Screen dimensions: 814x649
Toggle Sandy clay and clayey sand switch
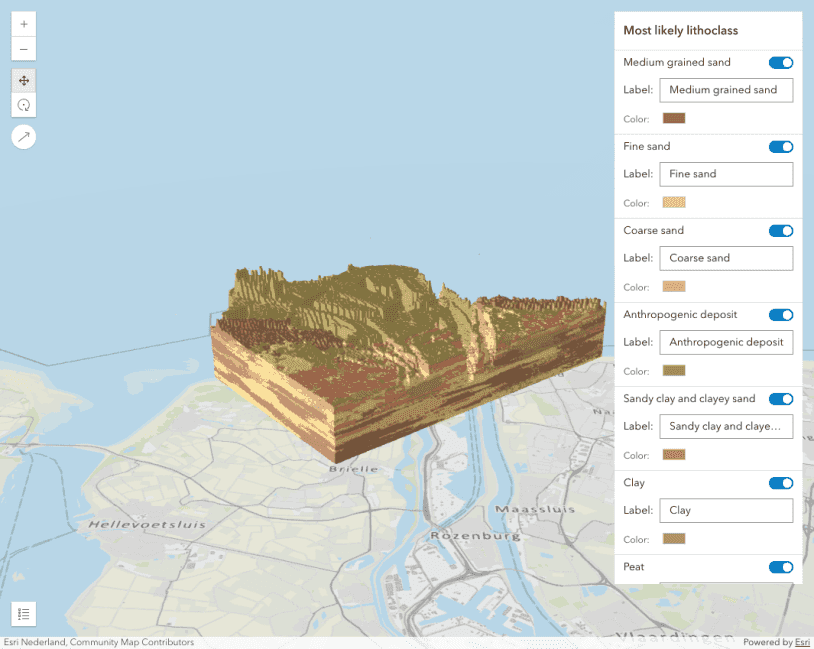click(780, 399)
